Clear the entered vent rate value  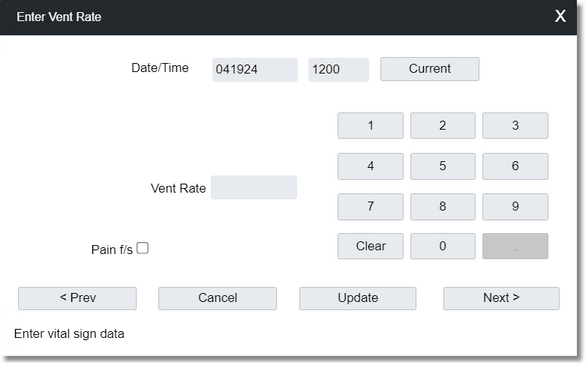click(x=370, y=246)
